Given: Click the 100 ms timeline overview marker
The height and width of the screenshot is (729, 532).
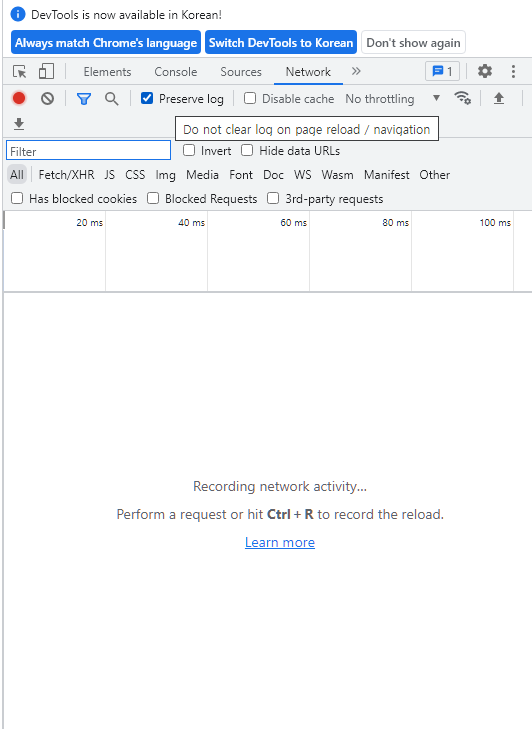Looking at the screenshot, I should click(x=495, y=223).
